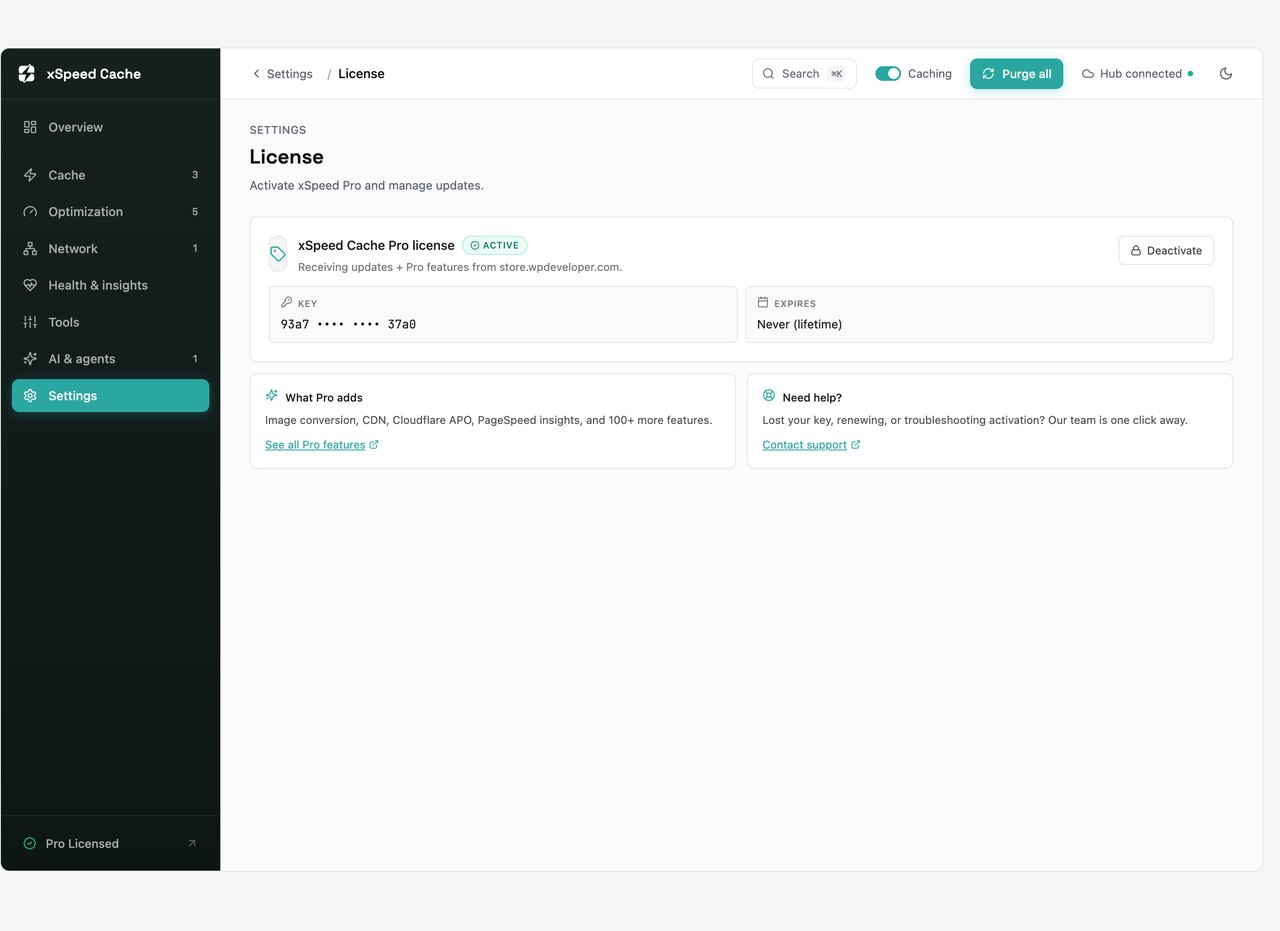Viewport: 1280px width, 931px height.
Task: Click the magnifier icon in Search box
Action: click(769, 74)
